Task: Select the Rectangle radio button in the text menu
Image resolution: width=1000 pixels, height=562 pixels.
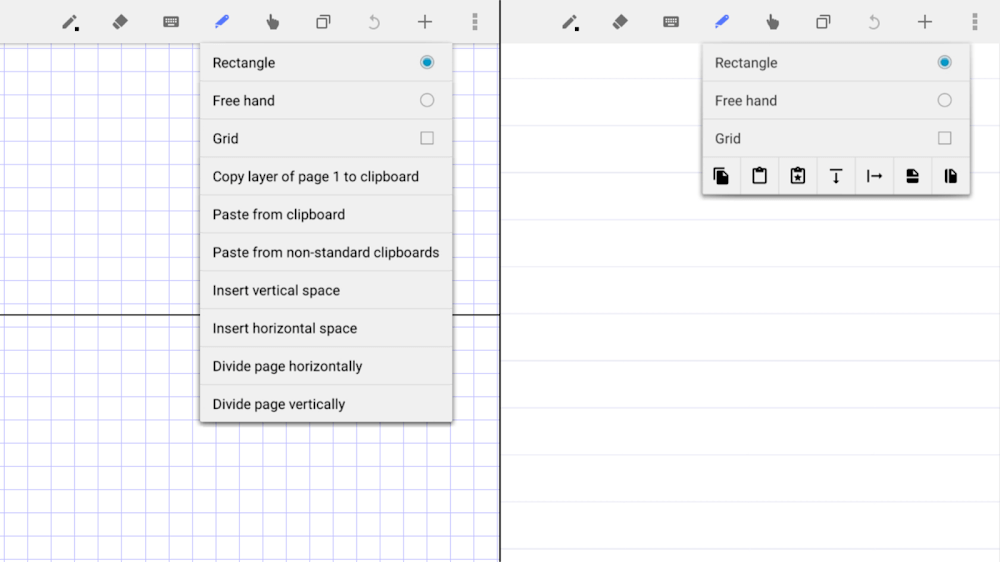Action: 427,62
